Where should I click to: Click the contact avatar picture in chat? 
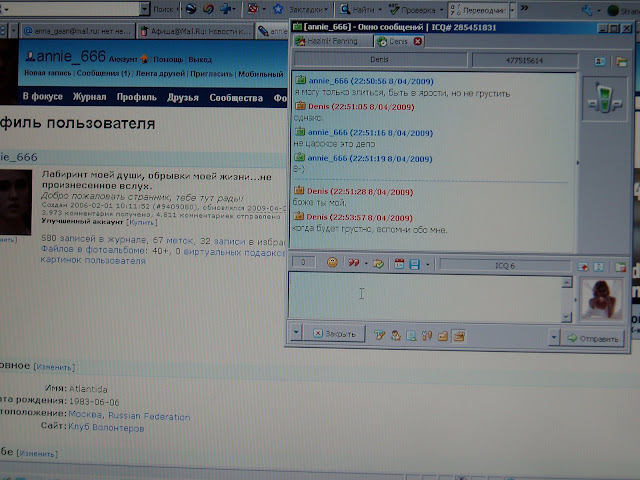(x=601, y=299)
